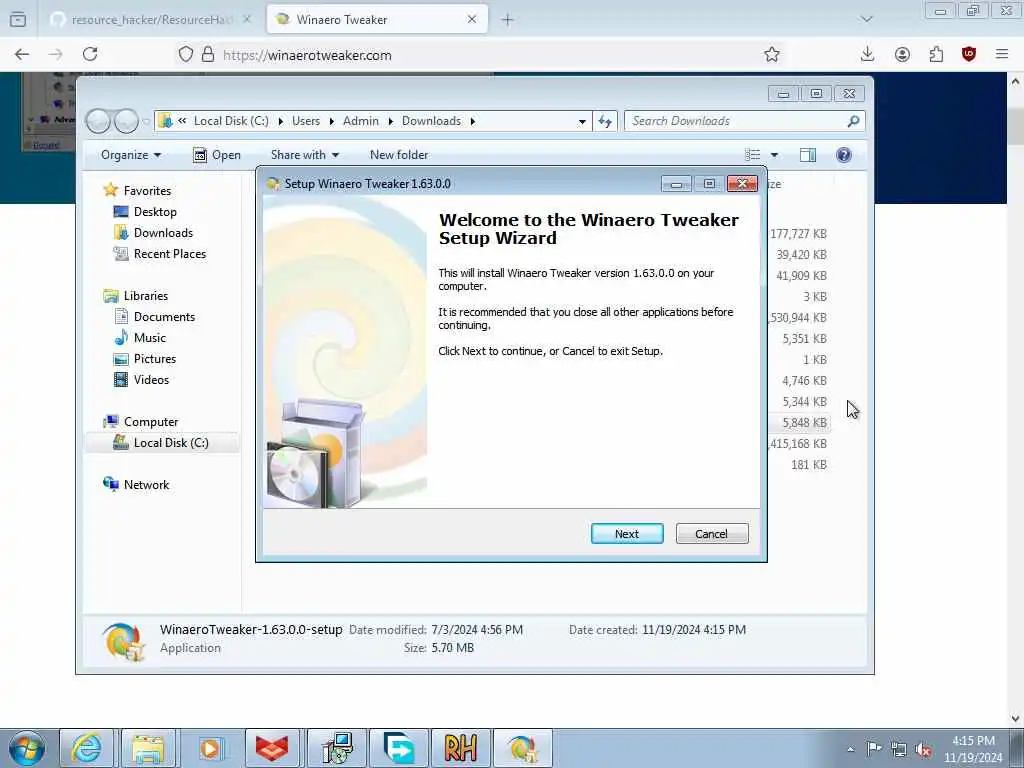Screen dimensions: 1024x768
Task: Launch Internet Explorer from taskbar
Action: (x=86, y=748)
